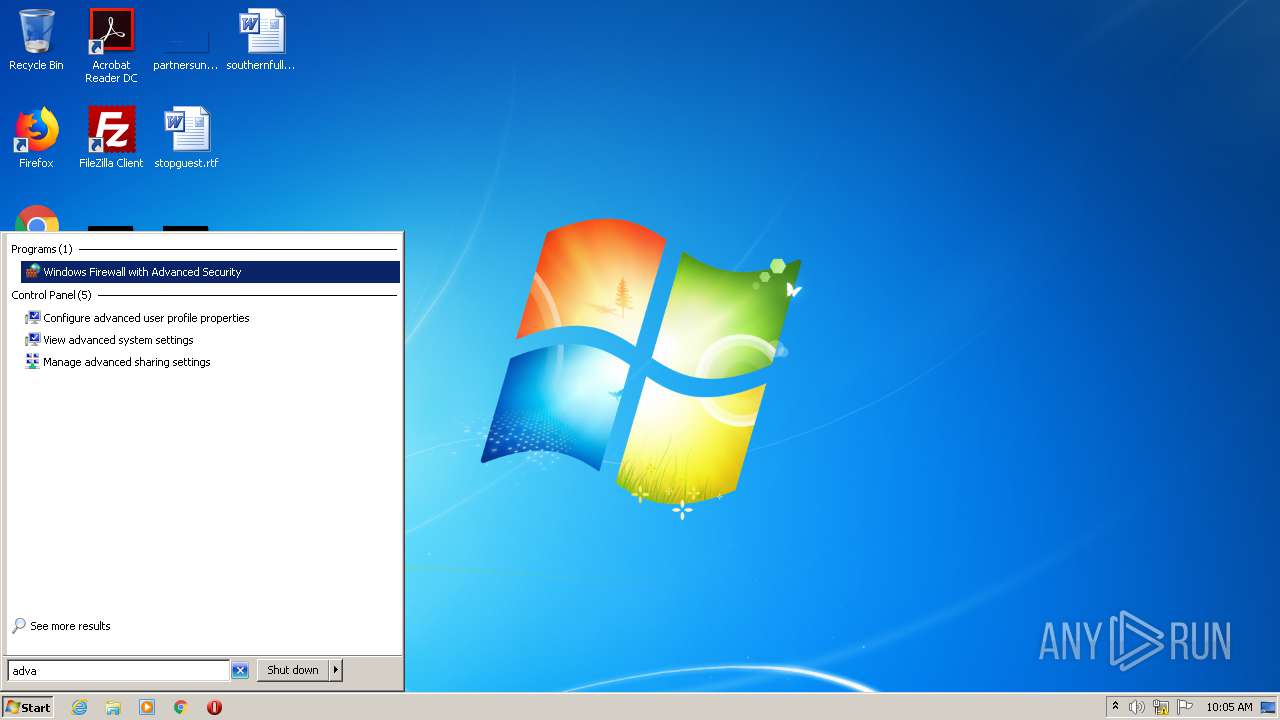
Task: Show hidden tray icons arrow
Action: [x=1116, y=707]
